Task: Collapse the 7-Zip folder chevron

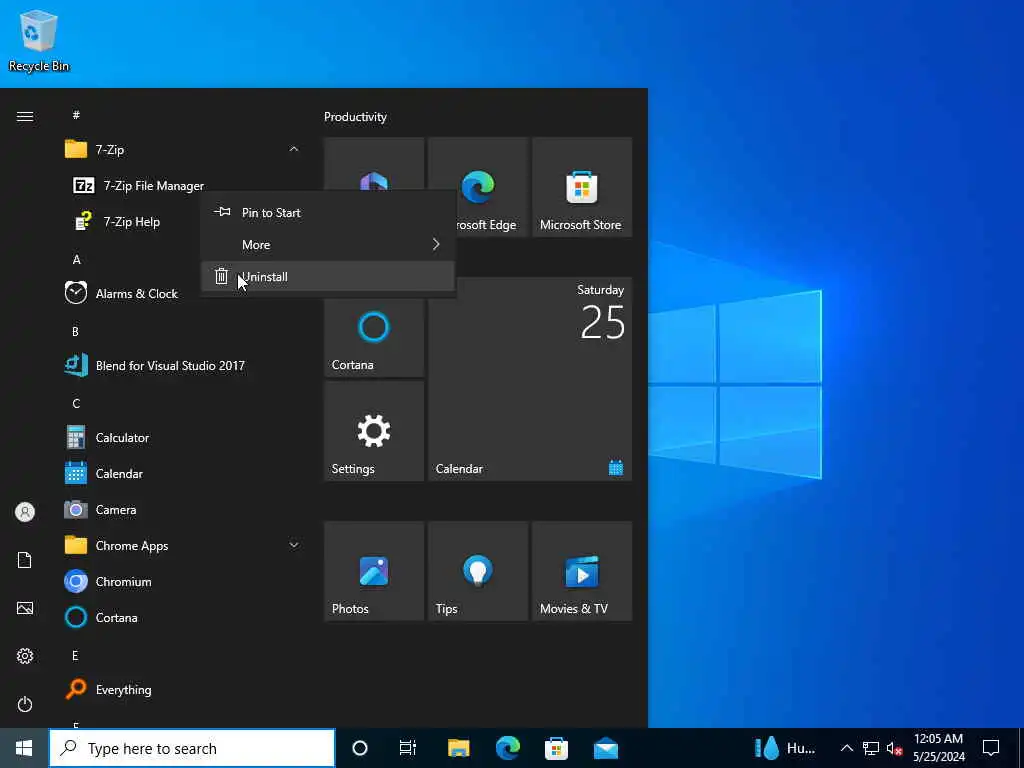Action: coord(294,150)
